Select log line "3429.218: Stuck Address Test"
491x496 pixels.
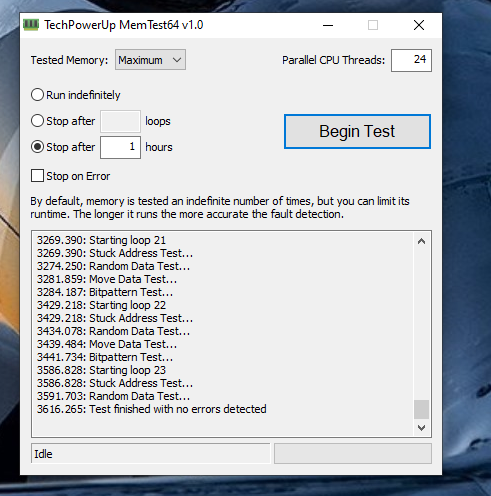pos(115,318)
